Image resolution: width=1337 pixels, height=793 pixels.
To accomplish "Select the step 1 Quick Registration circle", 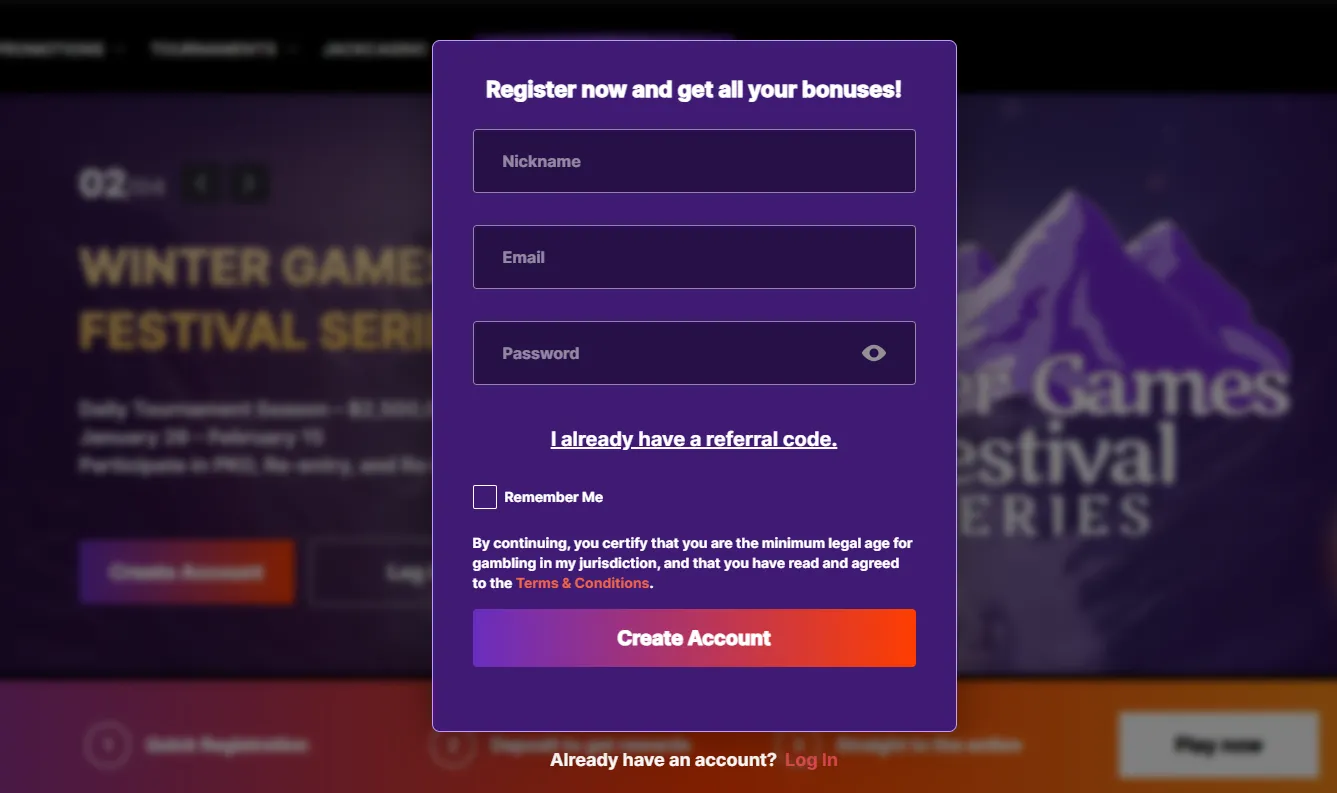I will tap(108, 745).
